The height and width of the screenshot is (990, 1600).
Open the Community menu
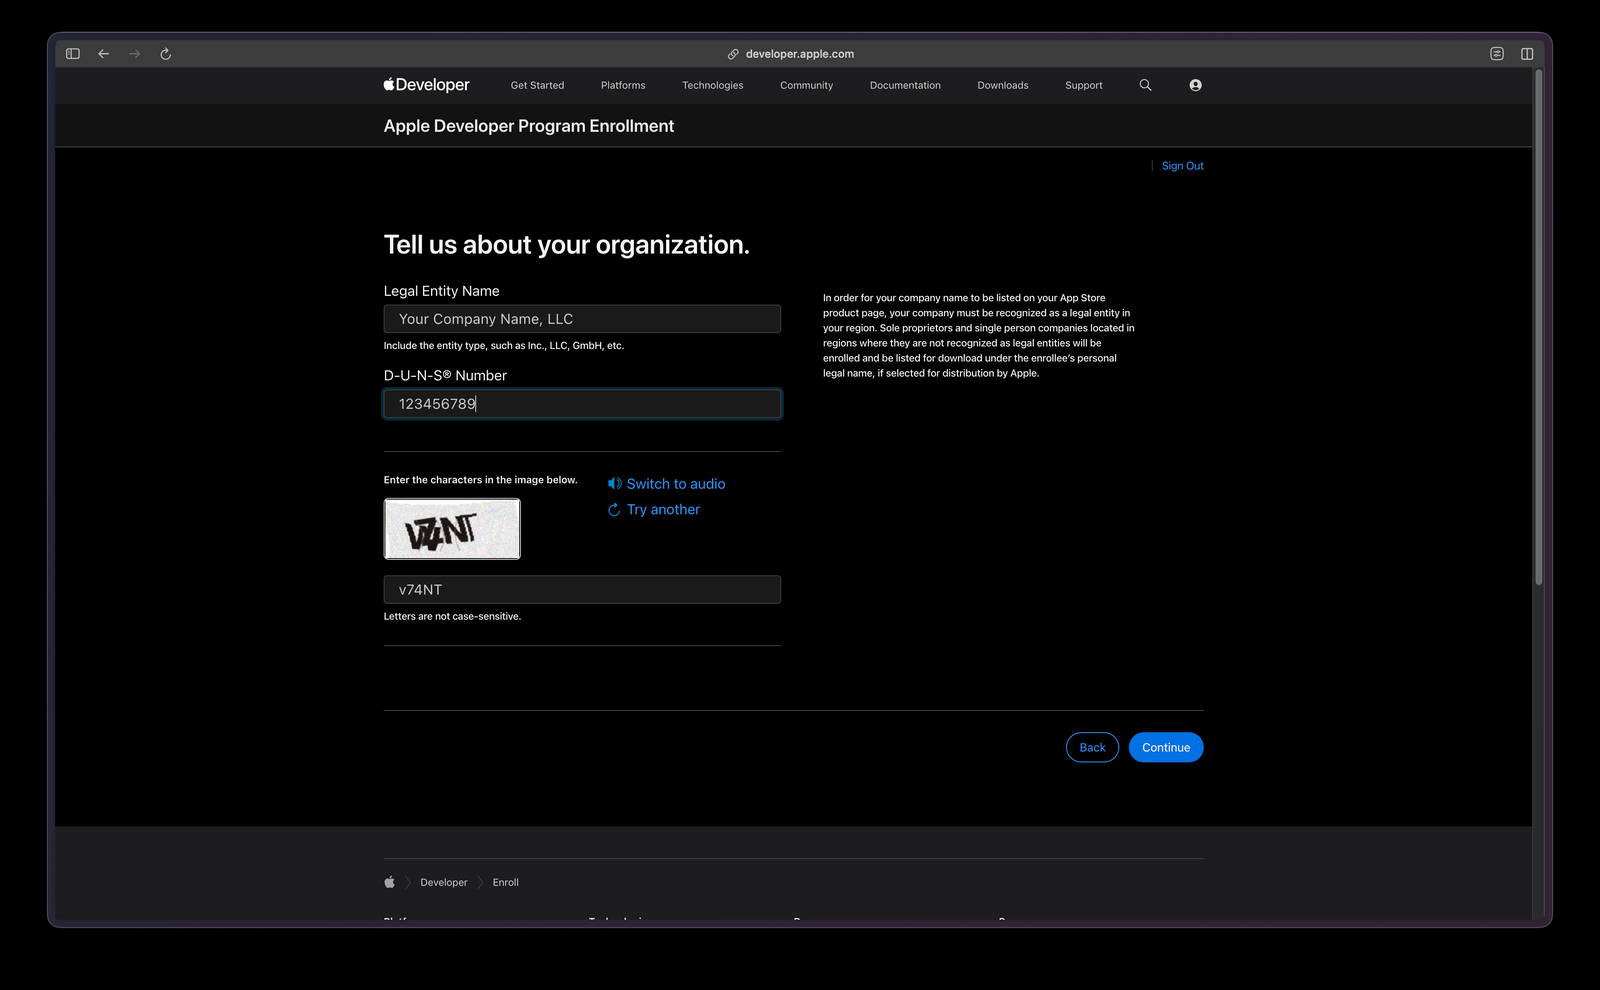tap(807, 86)
